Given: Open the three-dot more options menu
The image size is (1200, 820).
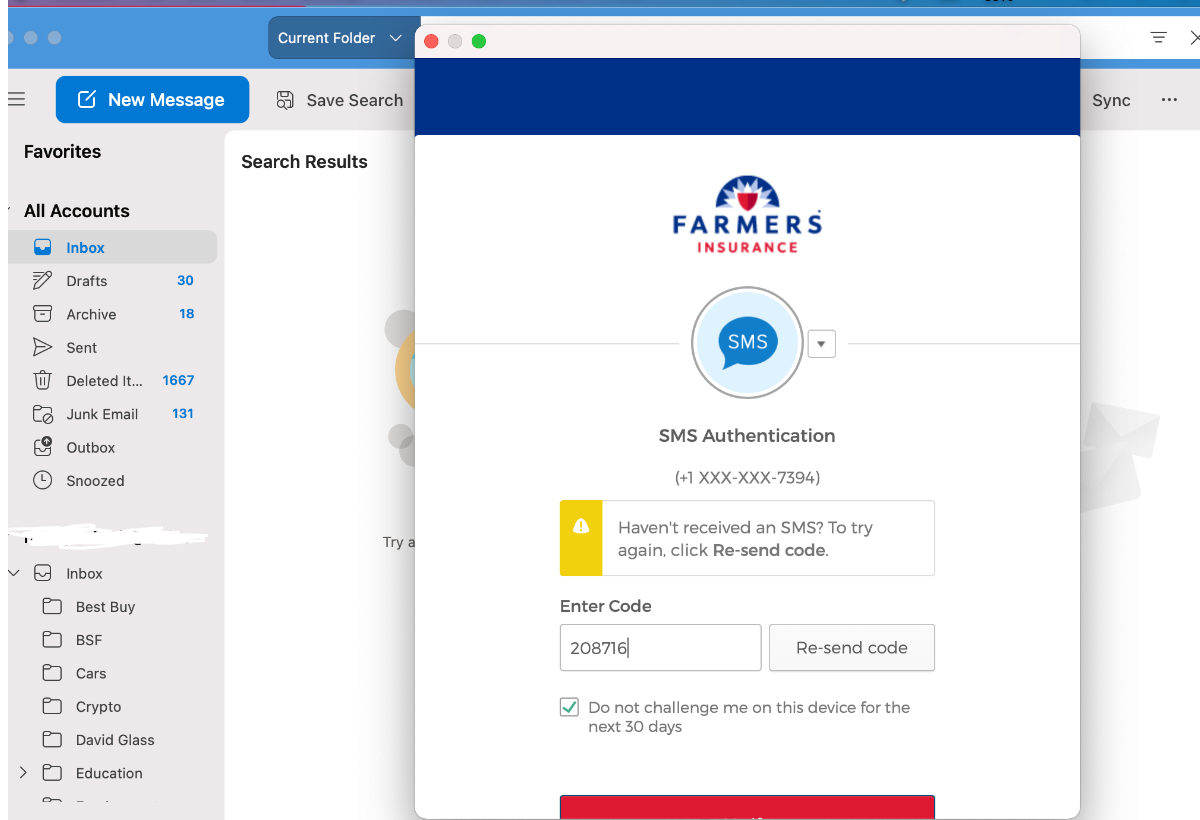Looking at the screenshot, I should [1169, 100].
